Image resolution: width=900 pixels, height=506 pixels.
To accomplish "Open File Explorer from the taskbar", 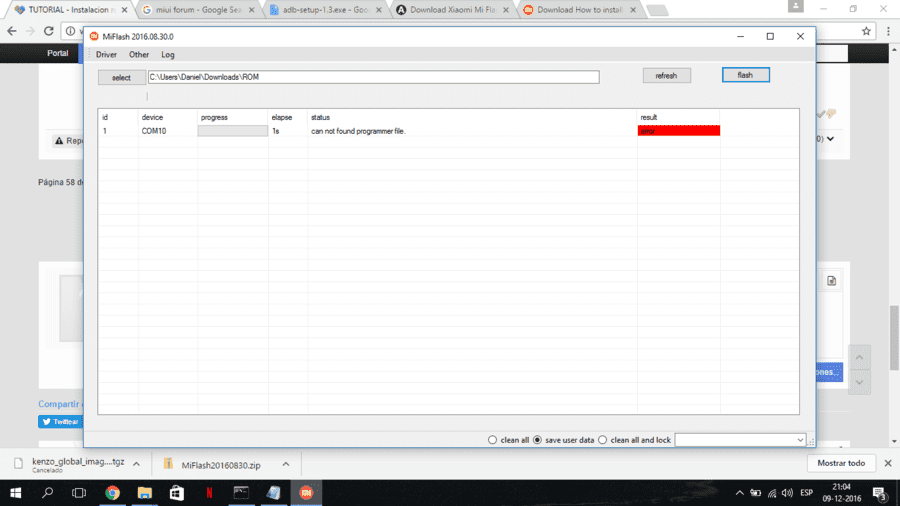I will [x=144, y=493].
